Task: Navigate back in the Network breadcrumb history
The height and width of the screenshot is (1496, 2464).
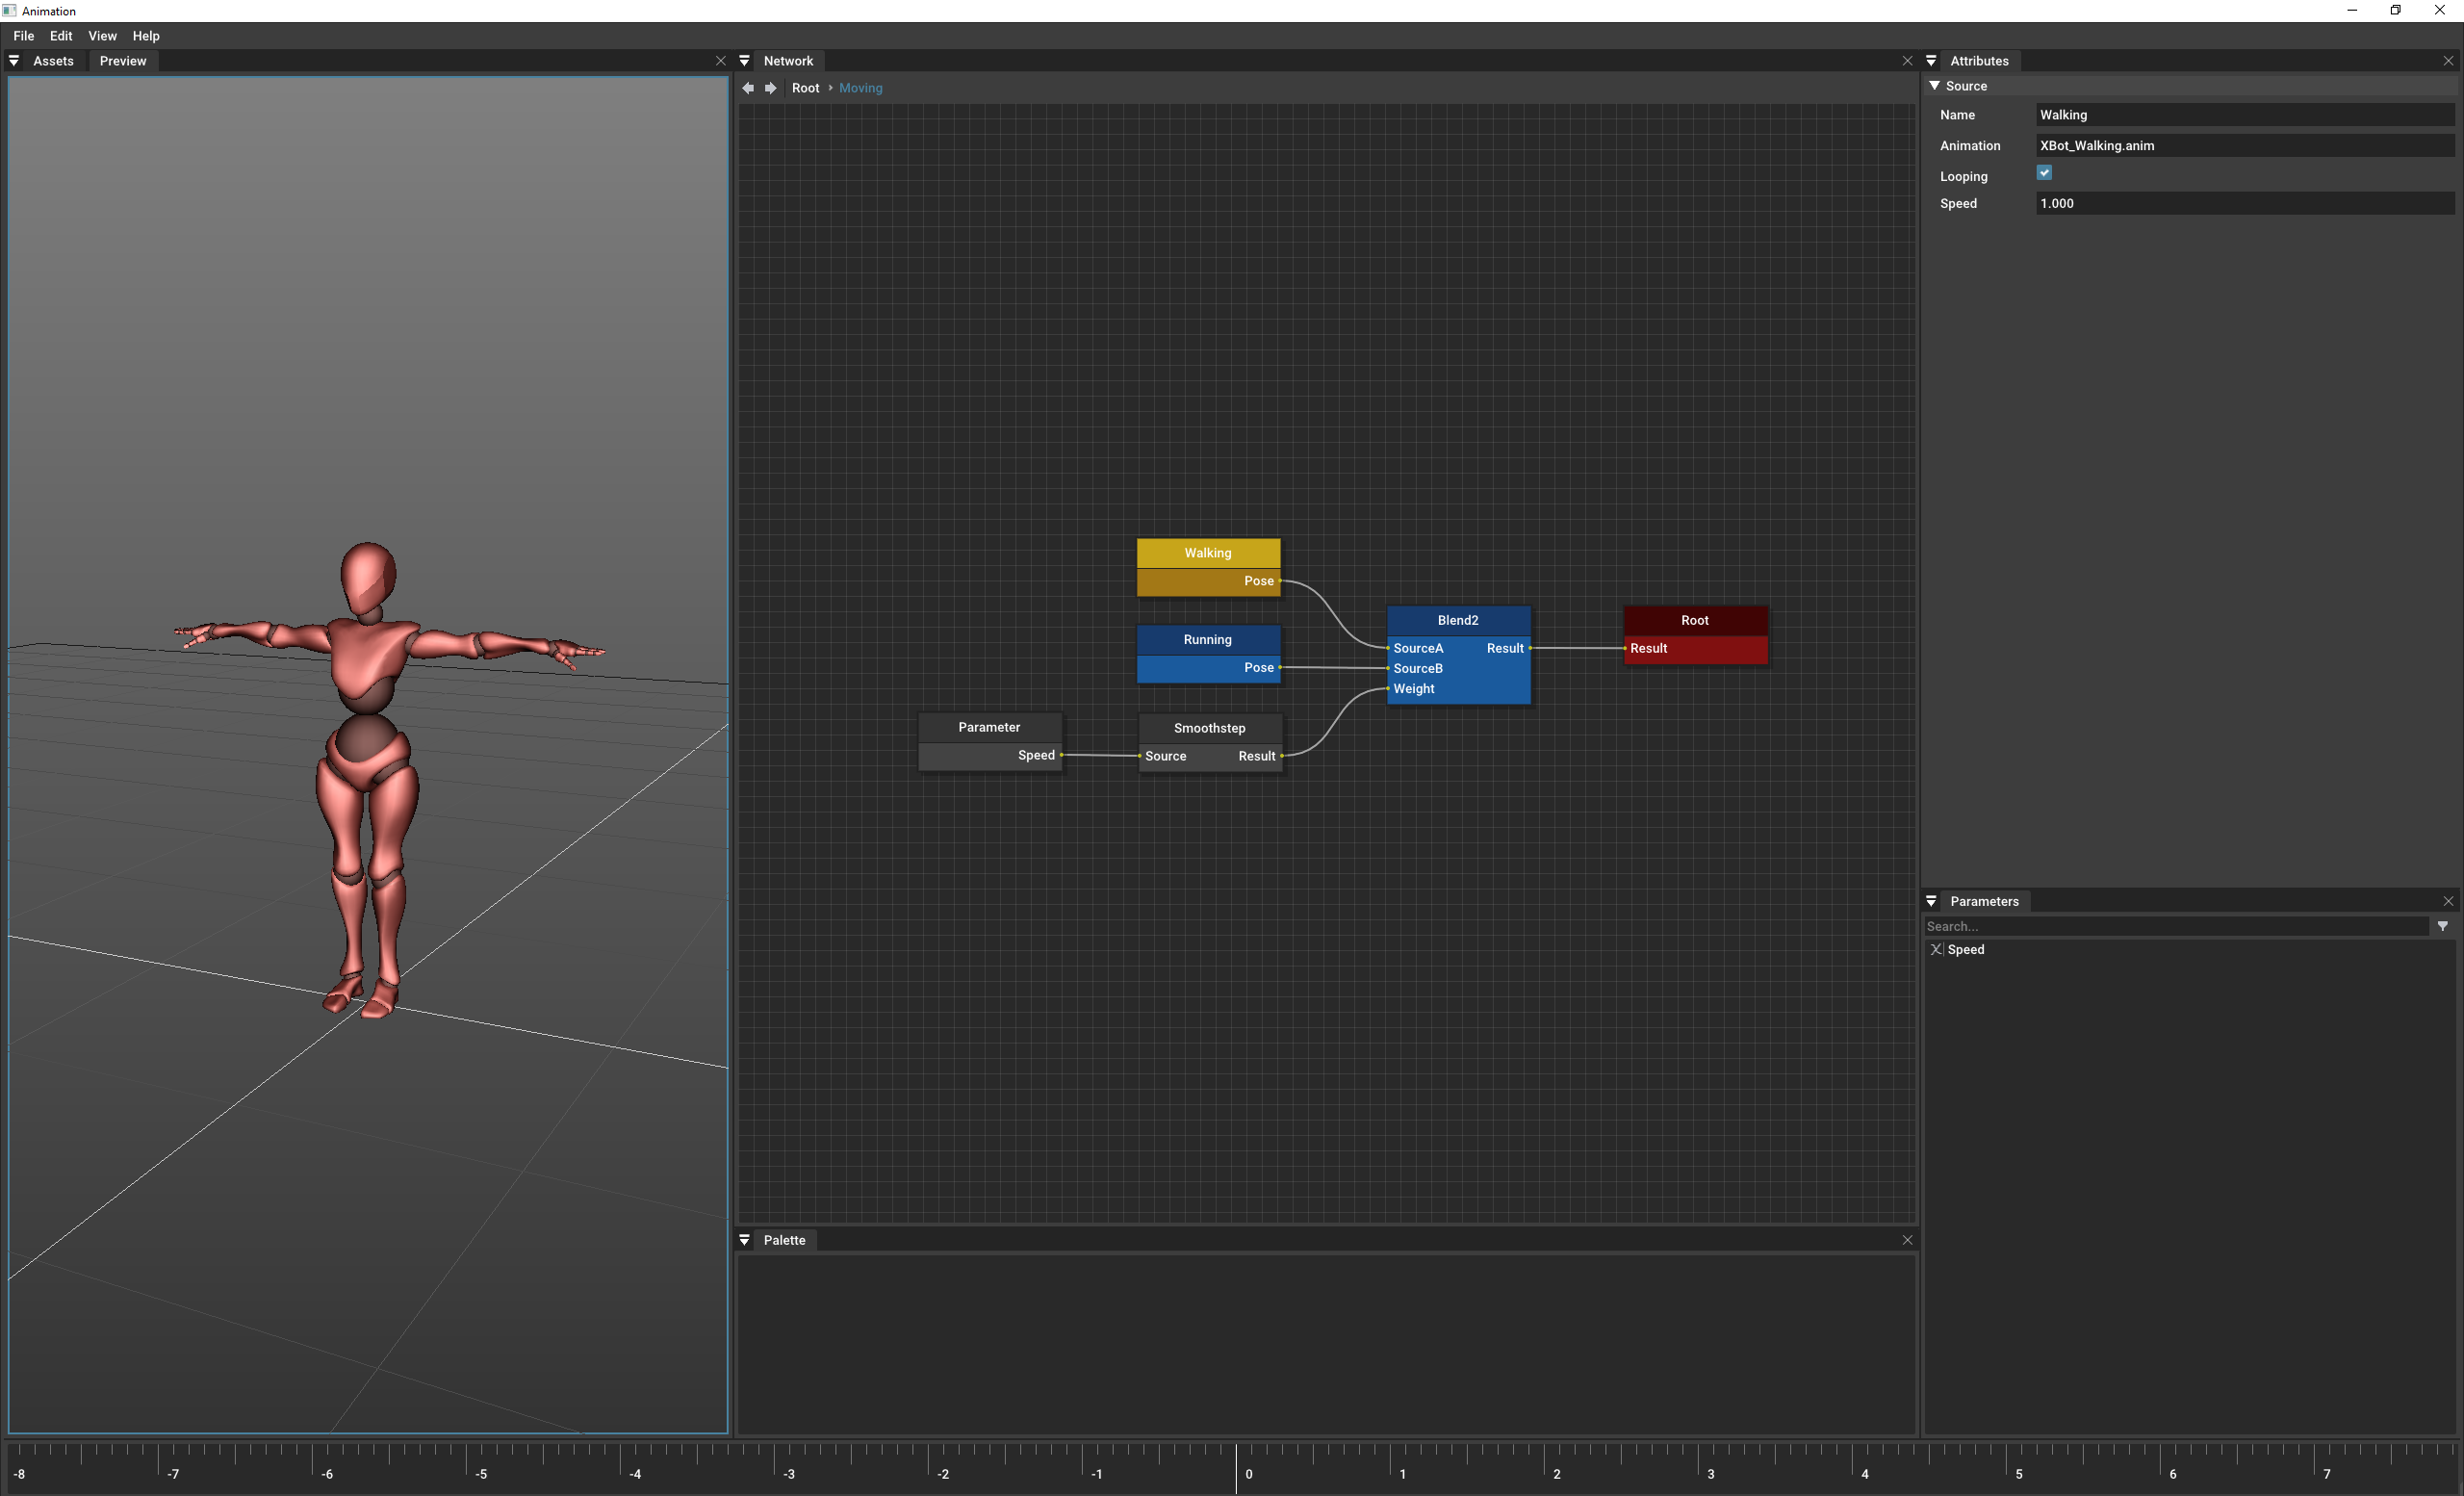Action: [748, 88]
